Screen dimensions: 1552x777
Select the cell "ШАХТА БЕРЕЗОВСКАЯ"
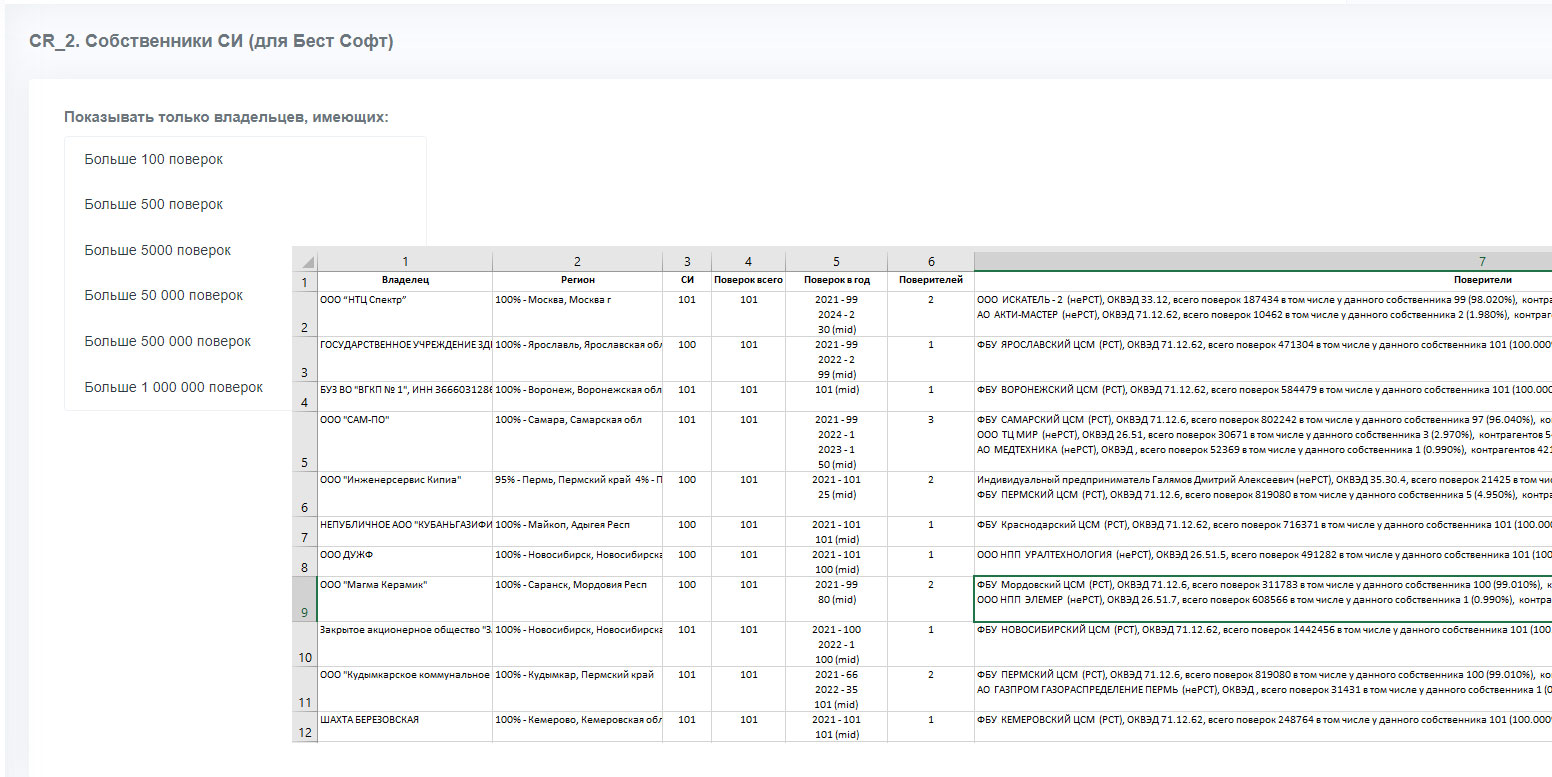(405, 726)
